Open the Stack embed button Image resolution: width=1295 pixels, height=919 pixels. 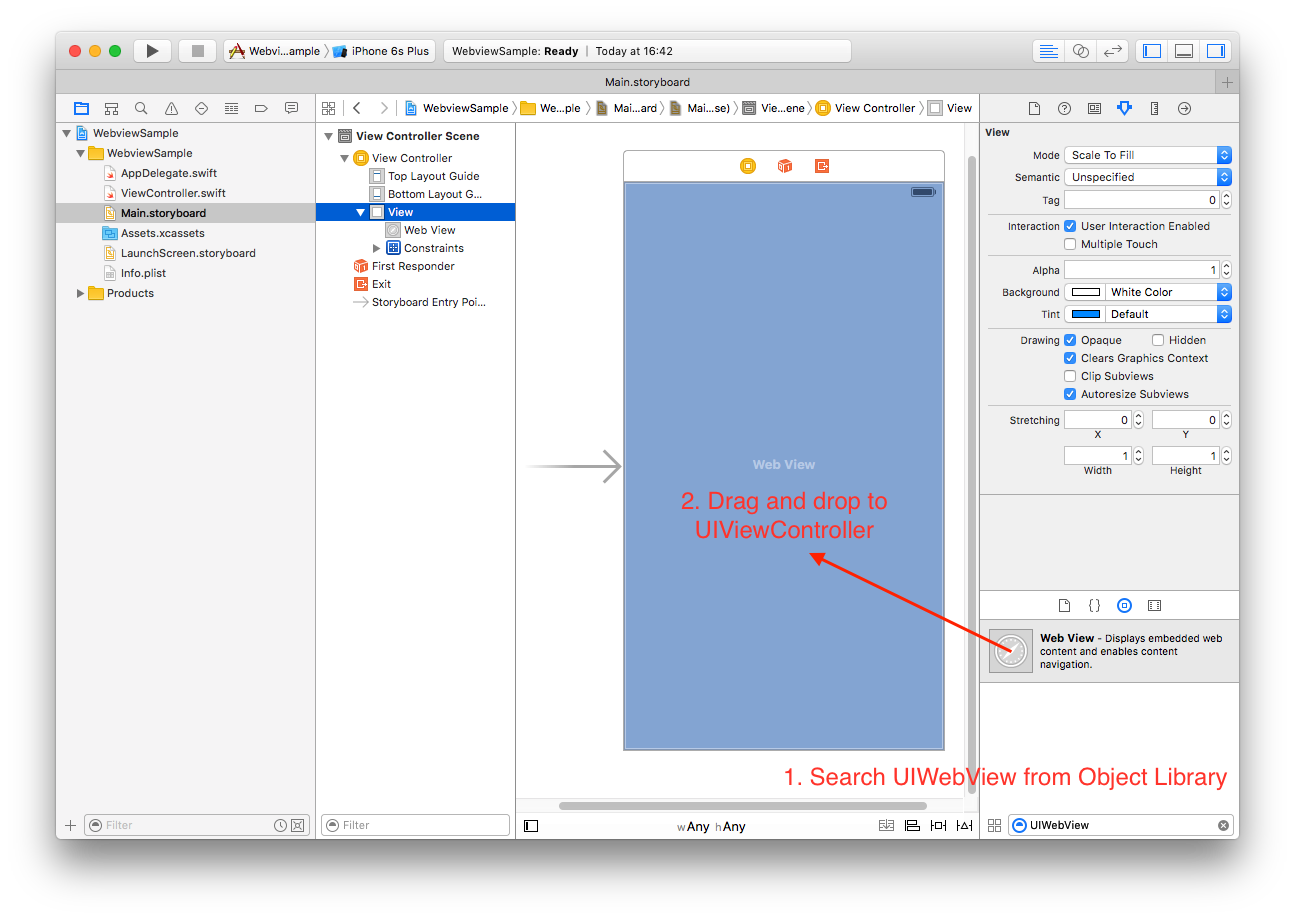[886, 826]
